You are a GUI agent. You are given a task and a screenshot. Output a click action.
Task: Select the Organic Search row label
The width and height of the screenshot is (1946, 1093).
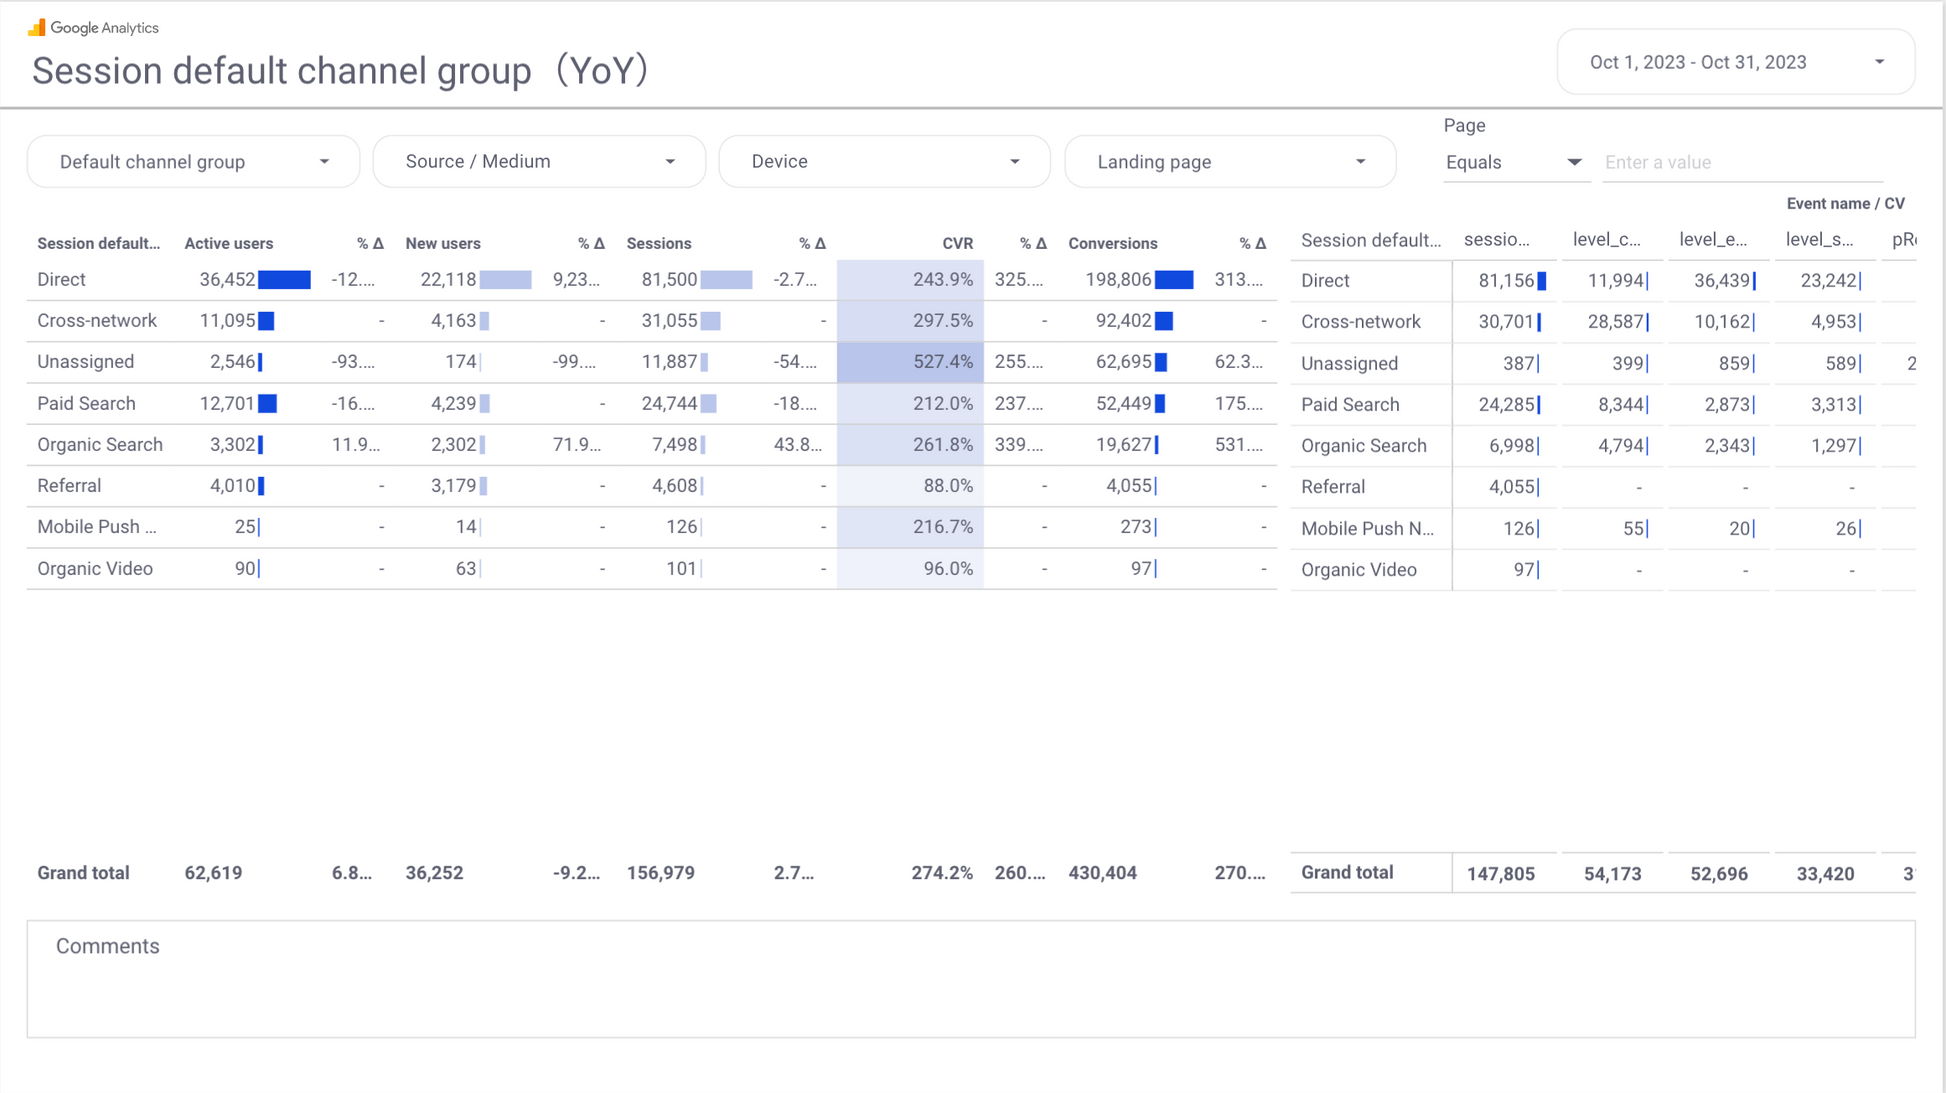point(100,445)
